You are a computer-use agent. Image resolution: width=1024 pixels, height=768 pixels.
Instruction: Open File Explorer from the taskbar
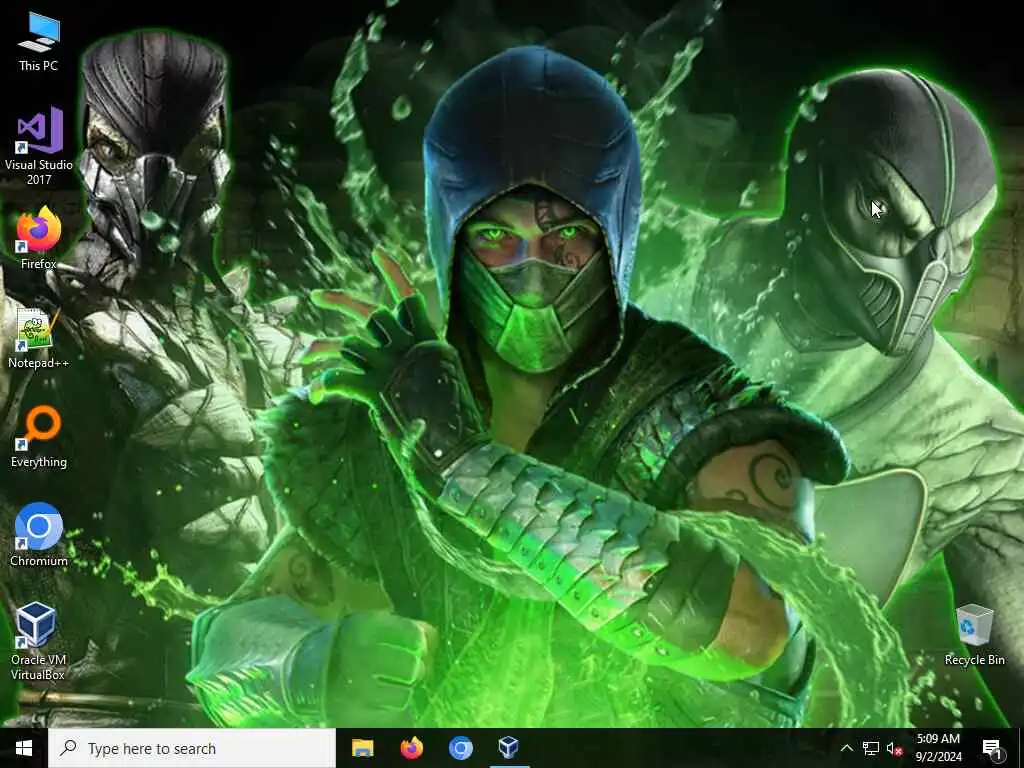coord(362,748)
